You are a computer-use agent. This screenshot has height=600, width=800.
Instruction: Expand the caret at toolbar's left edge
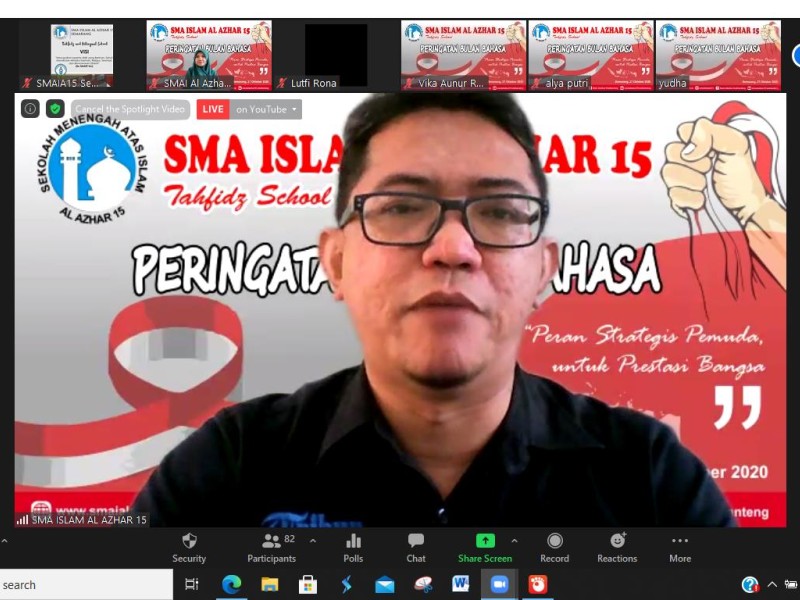coord(4,541)
